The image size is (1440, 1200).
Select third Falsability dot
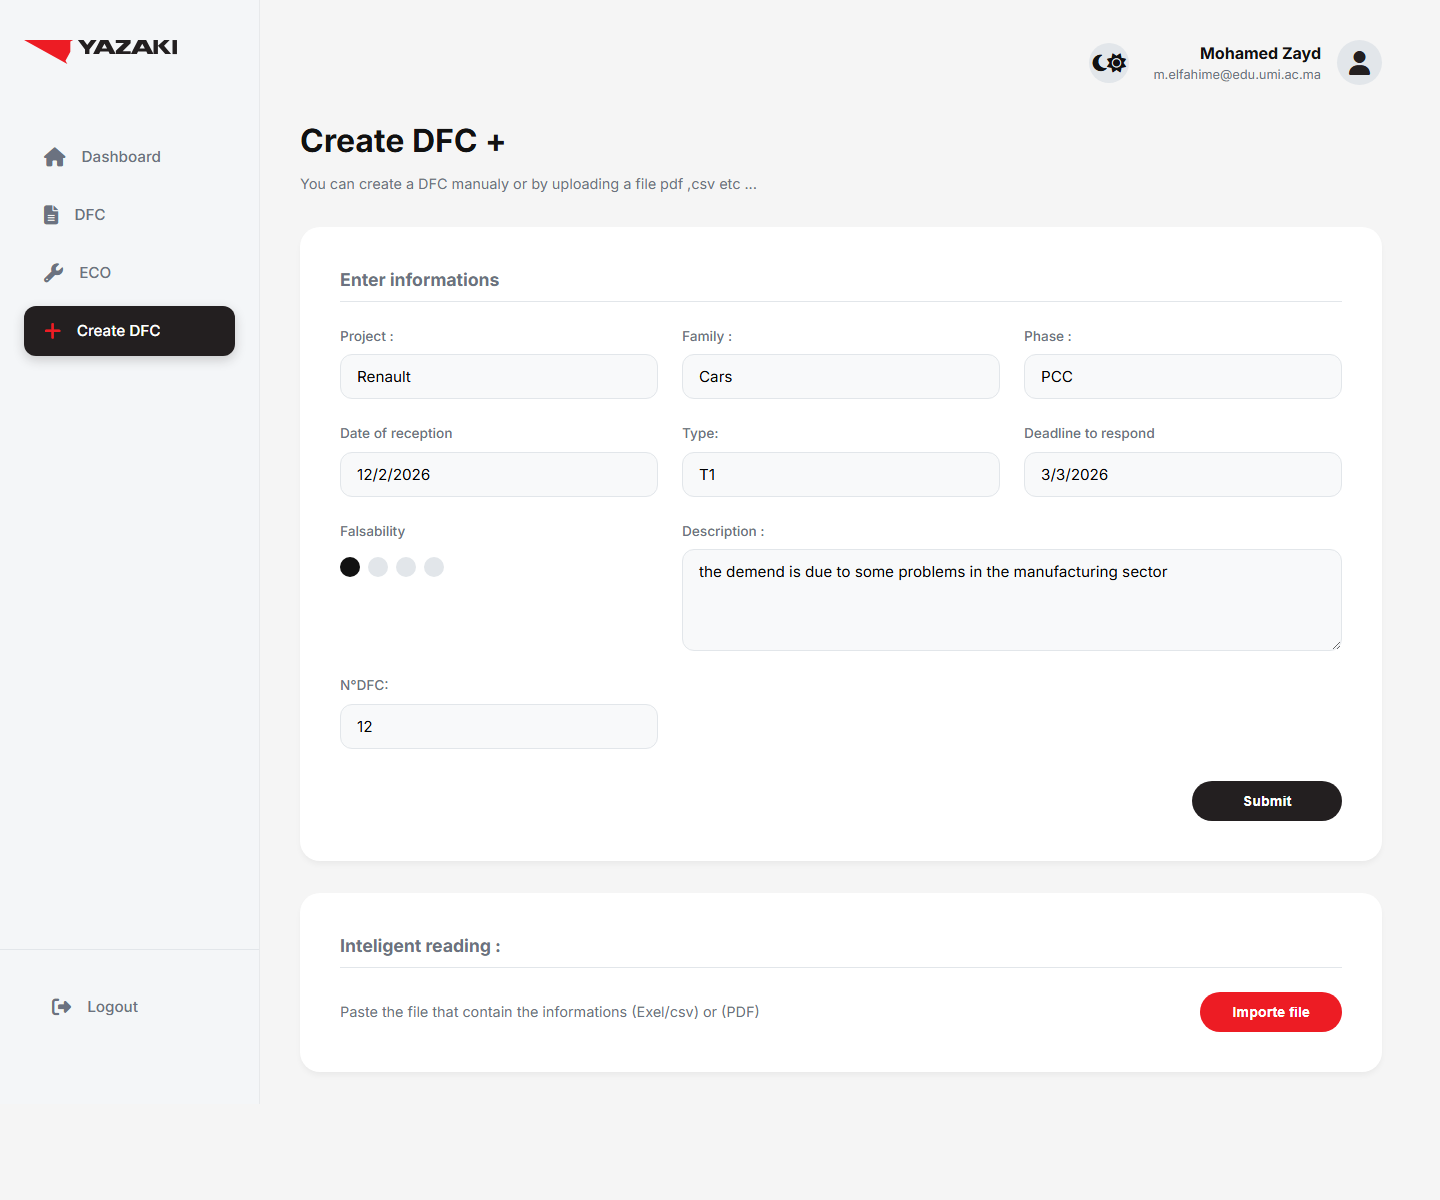click(x=406, y=567)
